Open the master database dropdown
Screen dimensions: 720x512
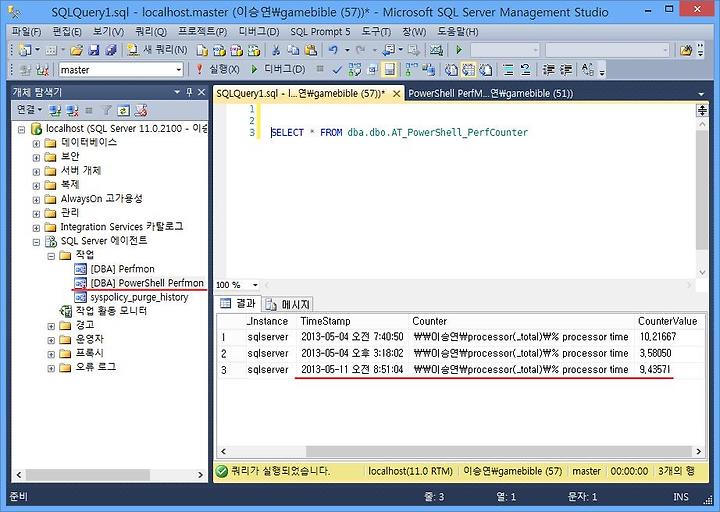click(x=179, y=70)
